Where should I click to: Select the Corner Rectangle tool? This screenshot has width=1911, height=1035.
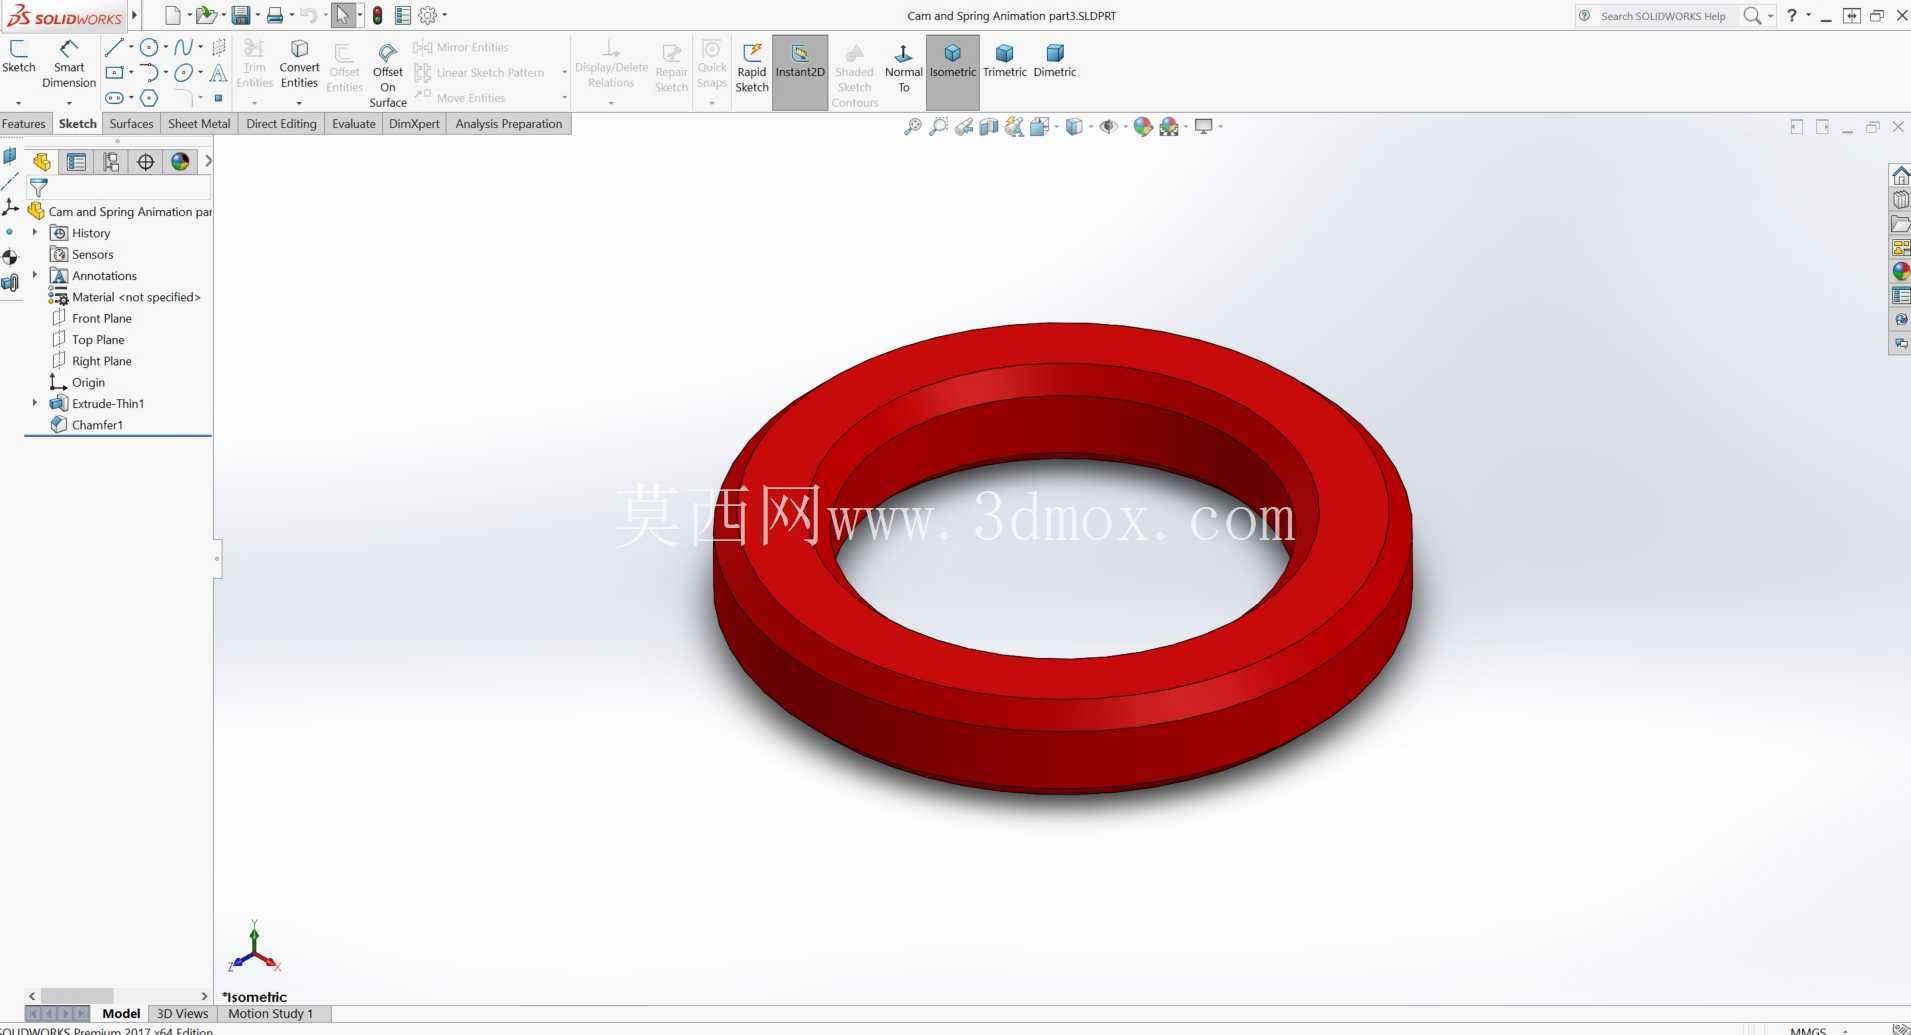(x=114, y=72)
